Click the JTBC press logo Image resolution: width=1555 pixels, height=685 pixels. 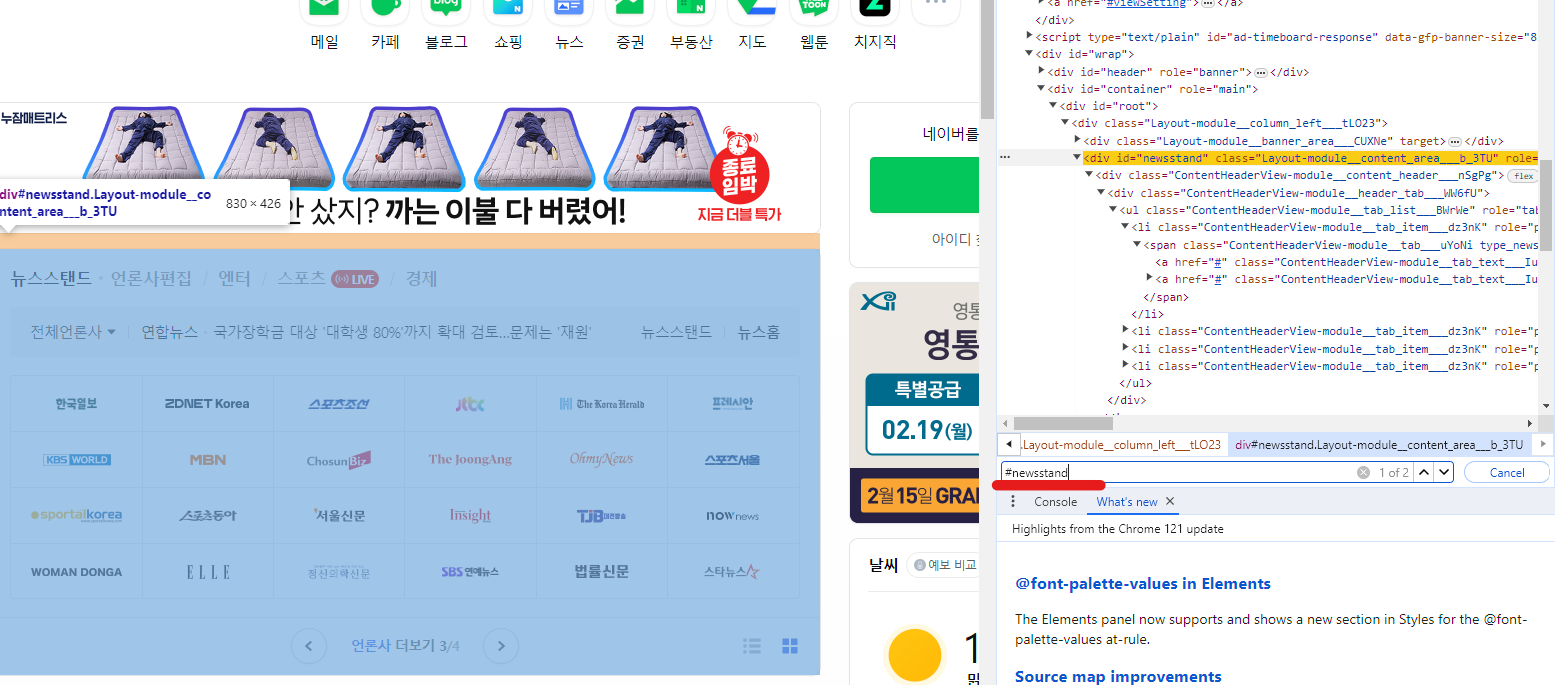[x=470, y=404]
